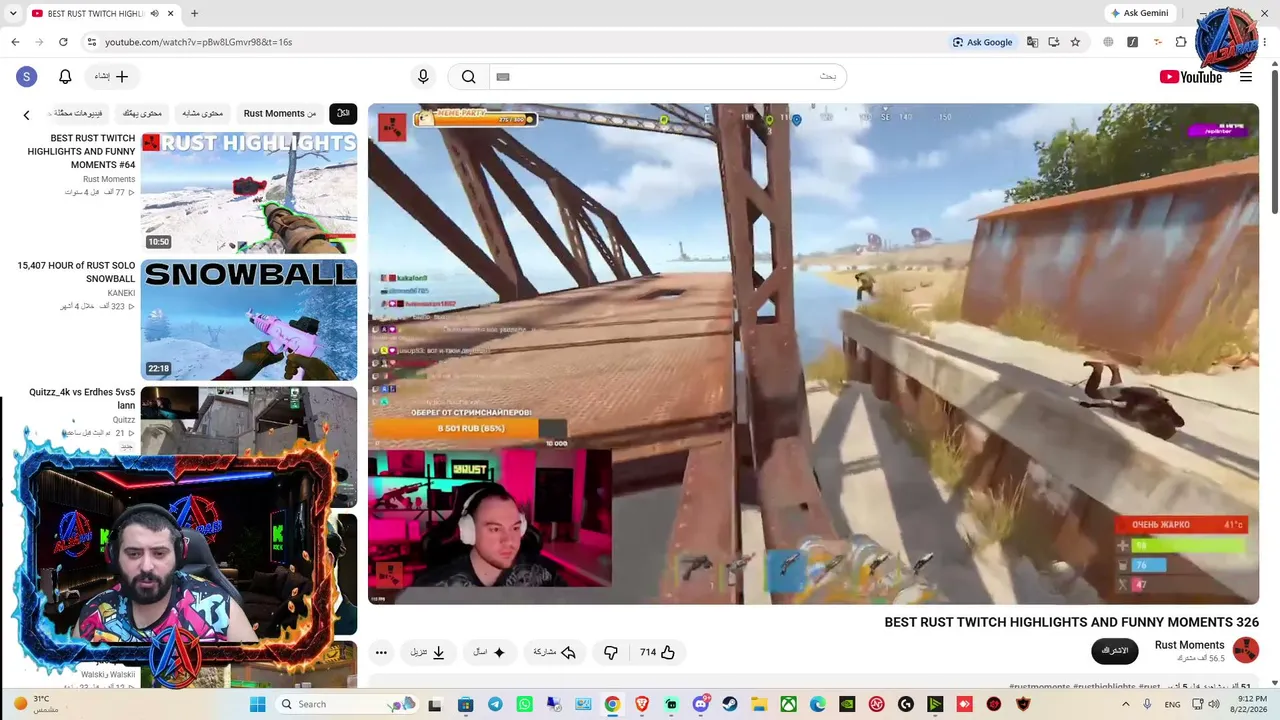The height and width of the screenshot is (720, 1280).
Task: Go back in browser history
Action: [15, 42]
